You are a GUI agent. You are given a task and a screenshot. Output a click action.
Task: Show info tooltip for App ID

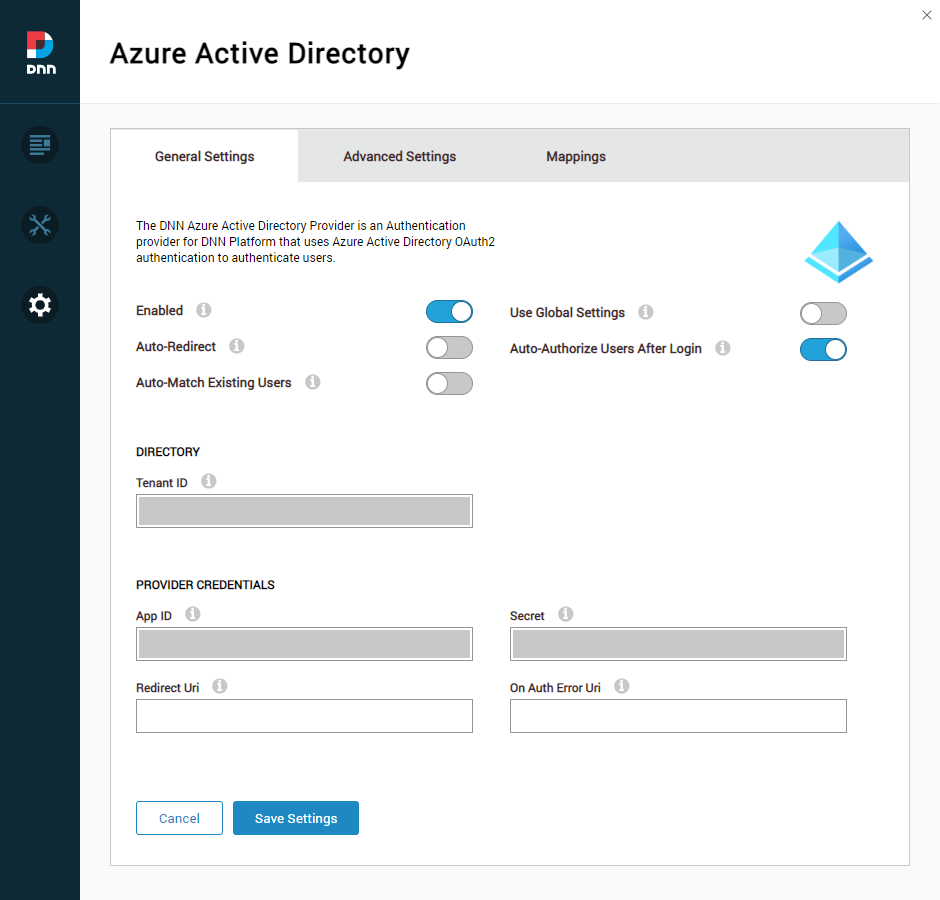[x=192, y=614]
